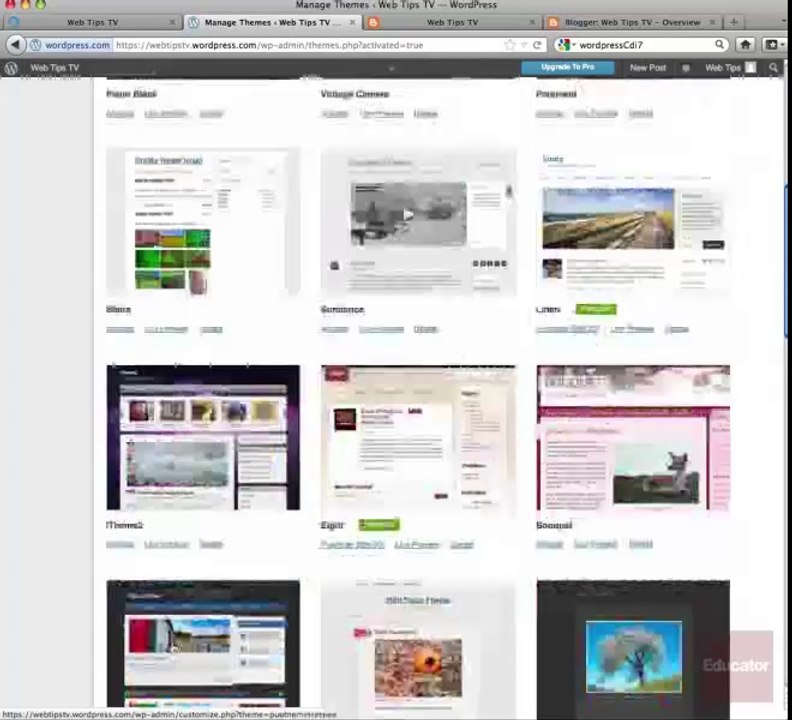Screen dimensions: 792x720
Task: Open a new tab with the plus button
Action: pos(734,22)
